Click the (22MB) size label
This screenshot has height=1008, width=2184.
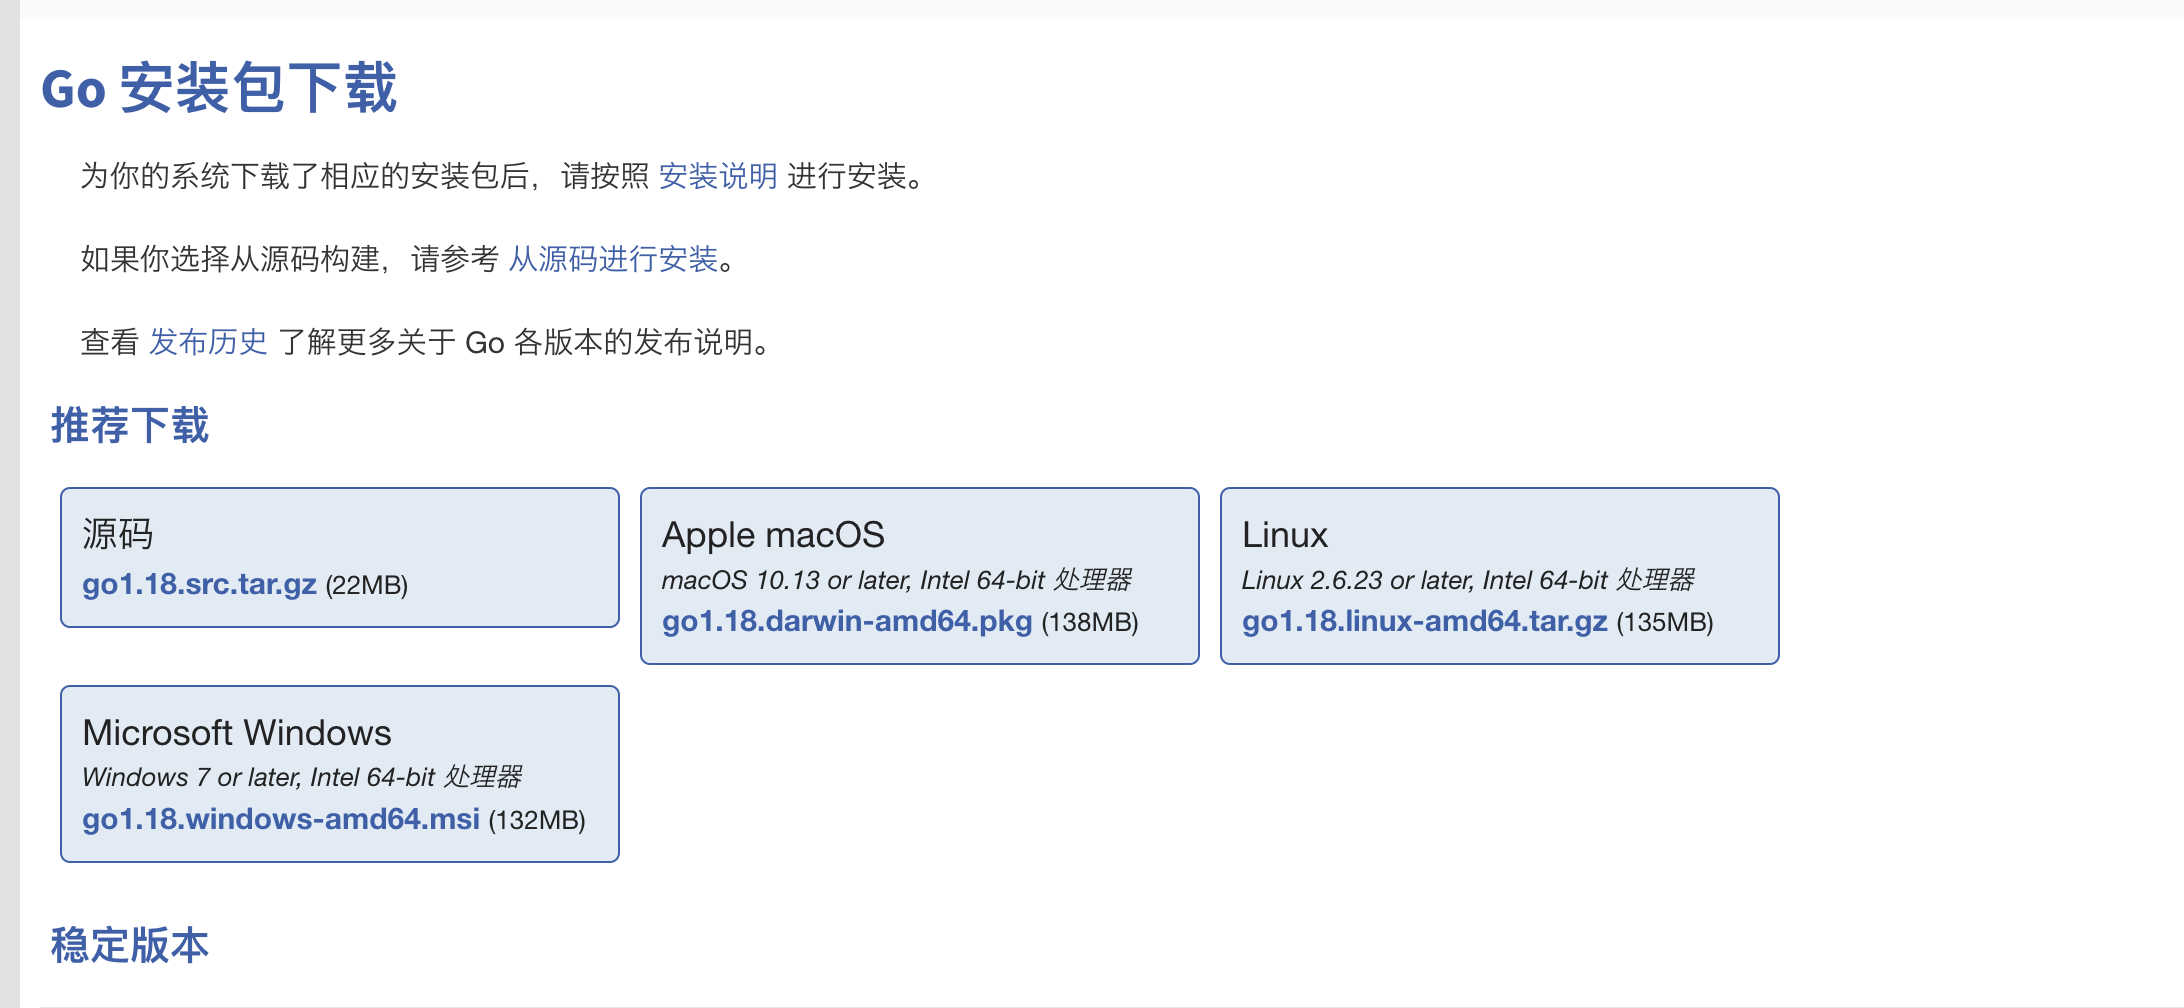(x=367, y=585)
